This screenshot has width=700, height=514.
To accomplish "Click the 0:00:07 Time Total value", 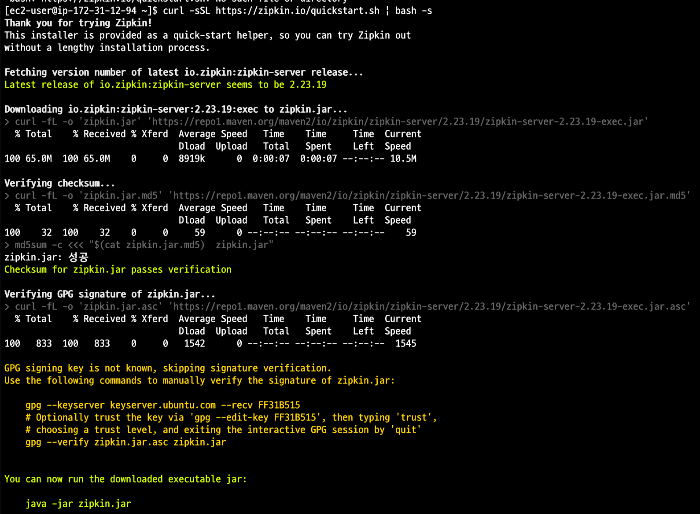I will (271, 159).
